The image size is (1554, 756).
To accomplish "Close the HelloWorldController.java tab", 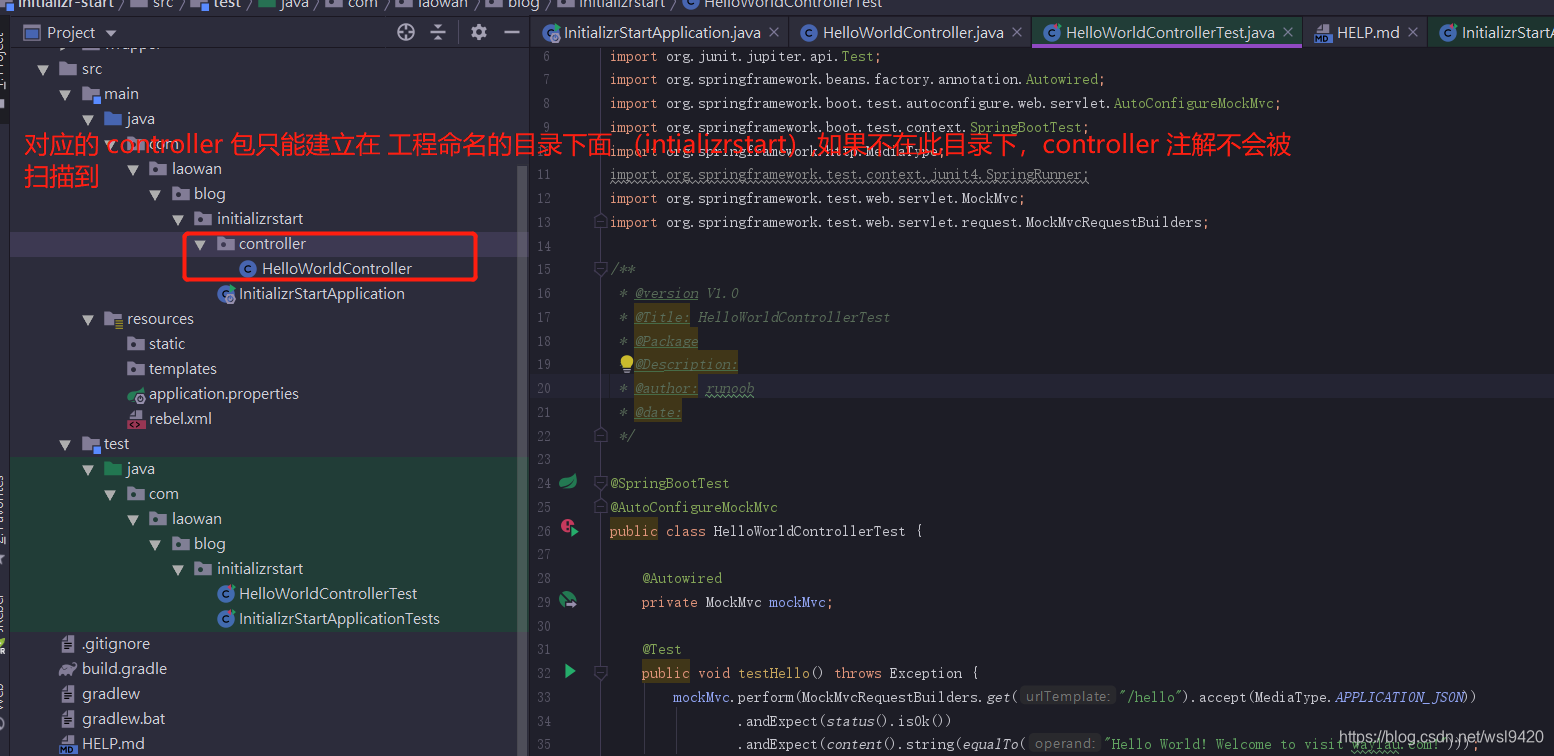I will [1016, 32].
